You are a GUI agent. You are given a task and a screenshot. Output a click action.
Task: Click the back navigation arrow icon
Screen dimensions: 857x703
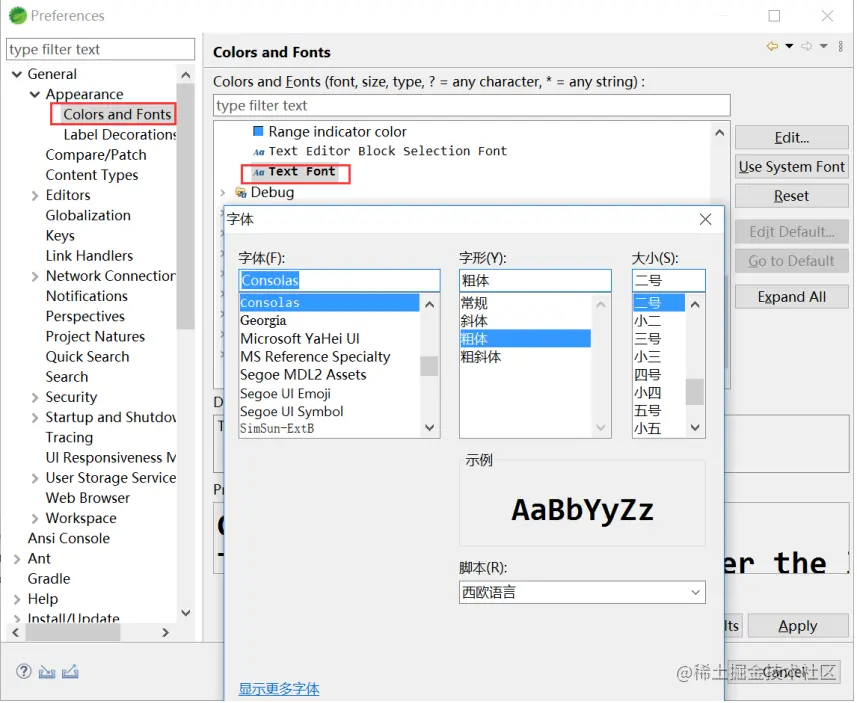774,46
